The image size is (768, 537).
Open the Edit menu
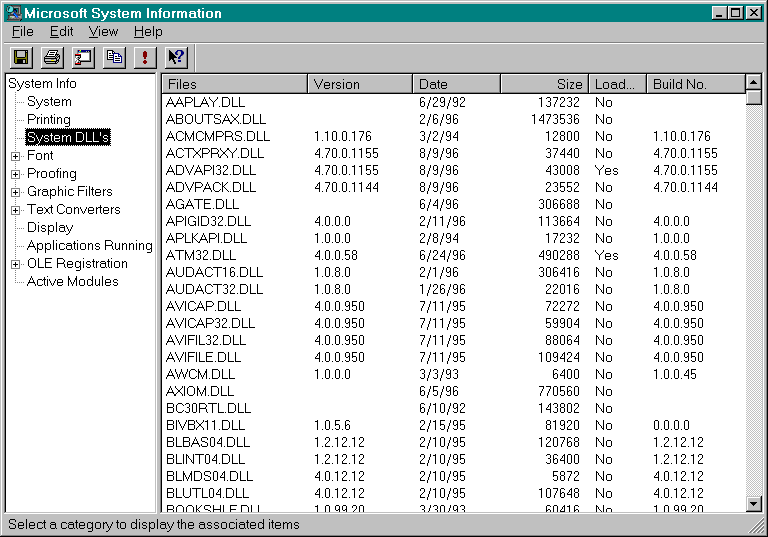click(x=61, y=32)
